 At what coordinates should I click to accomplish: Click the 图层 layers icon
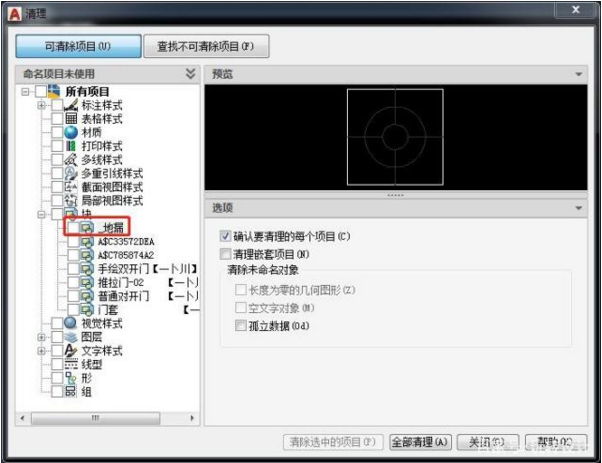[71, 337]
